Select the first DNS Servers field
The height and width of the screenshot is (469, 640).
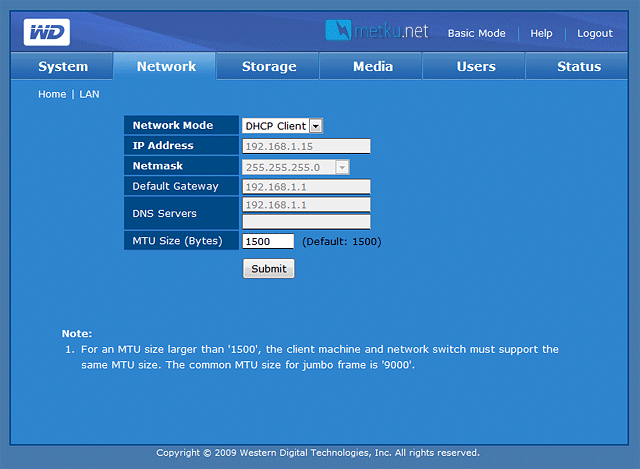click(306, 204)
